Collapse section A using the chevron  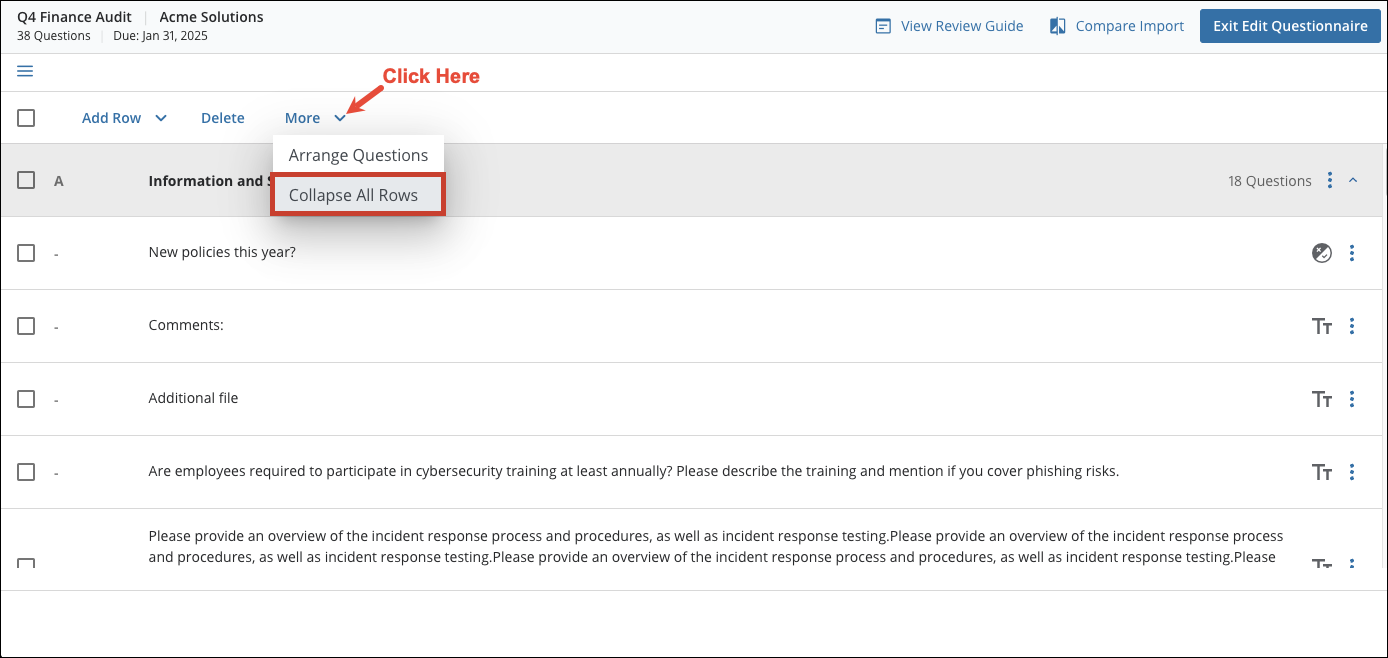point(1353,181)
